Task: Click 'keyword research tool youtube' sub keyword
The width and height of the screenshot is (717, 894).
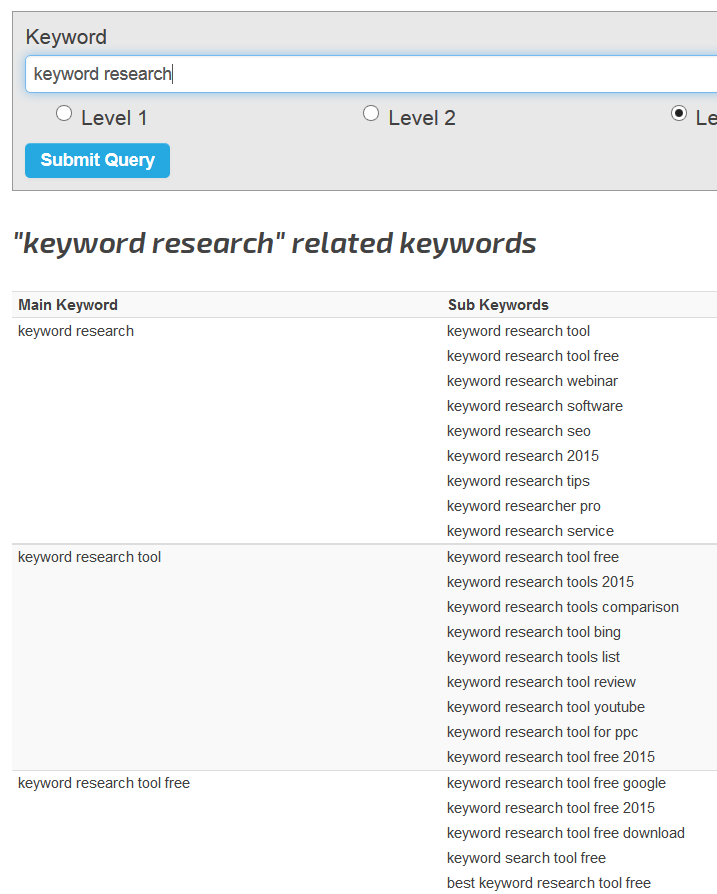Action: [545, 708]
